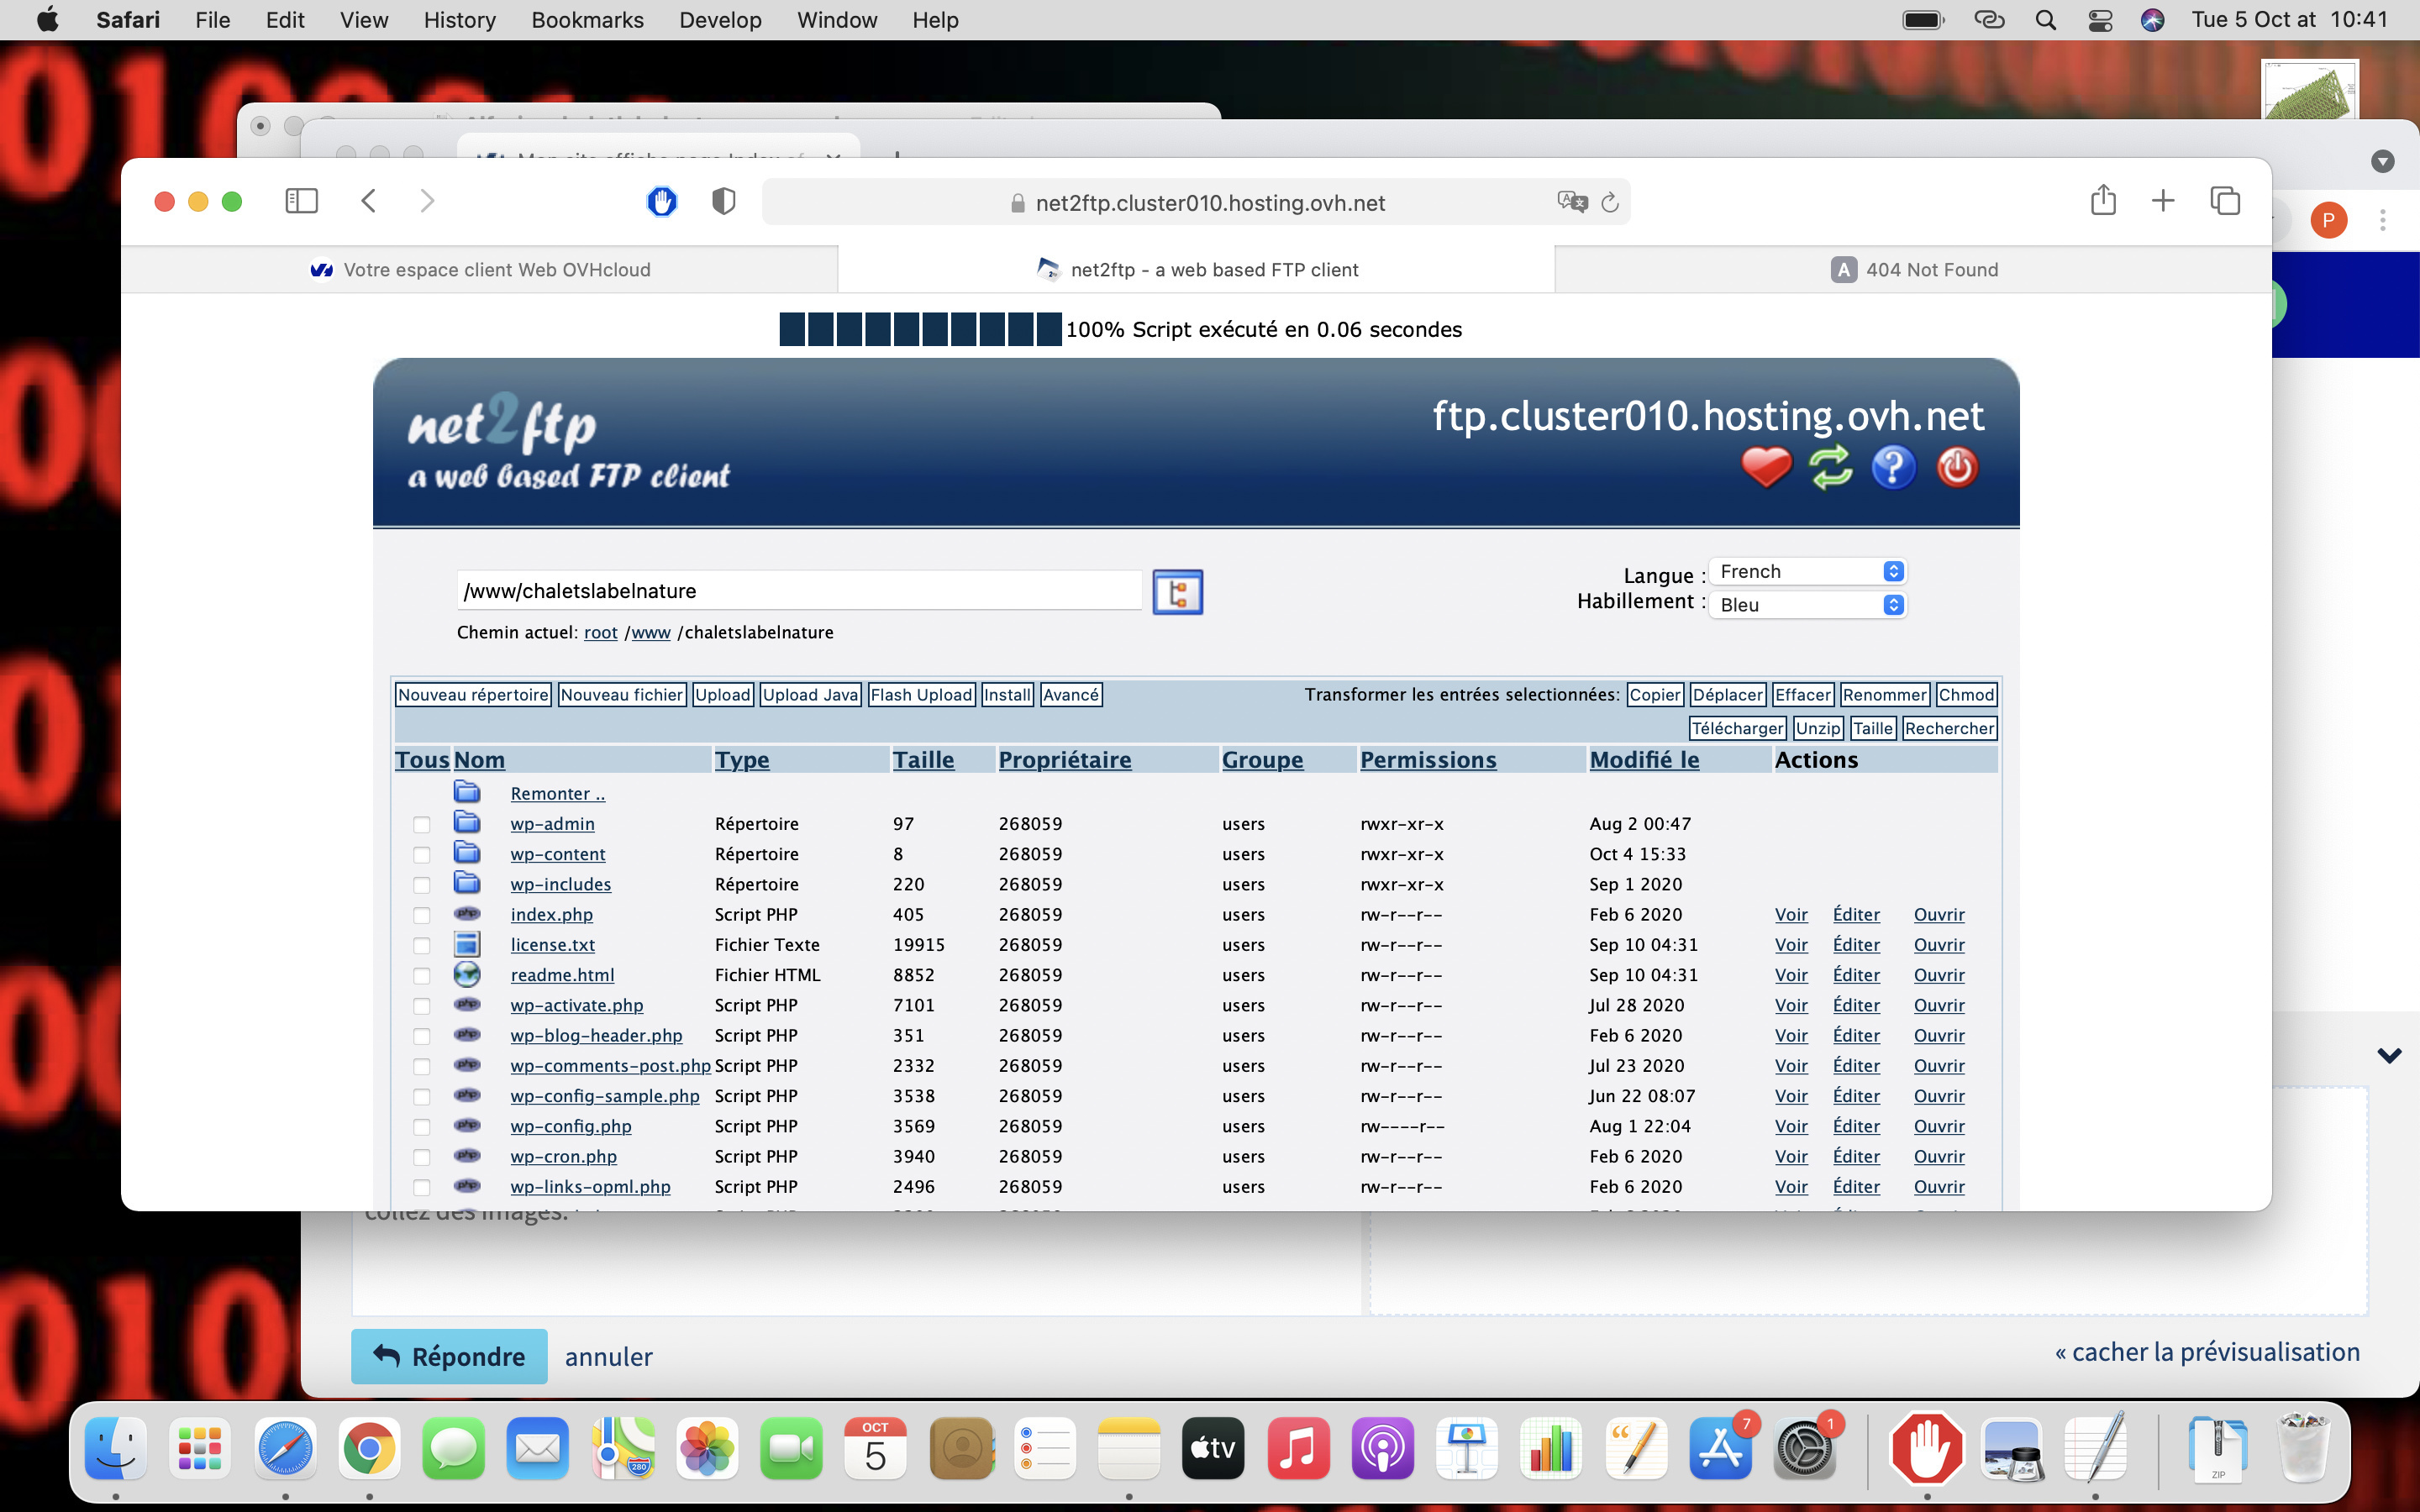Click the green refresh arrows icon
The width and height of the screenshot is (2420, 1512).
(1830, 467)
